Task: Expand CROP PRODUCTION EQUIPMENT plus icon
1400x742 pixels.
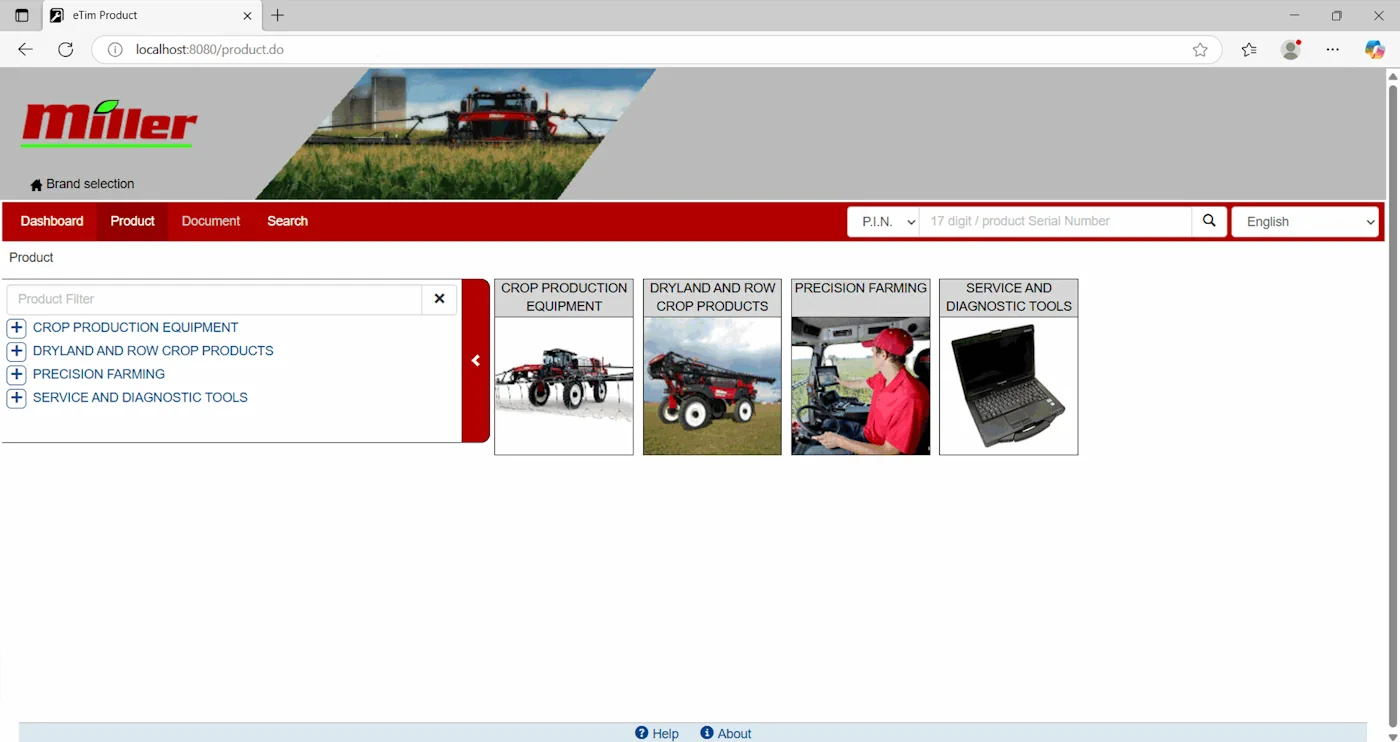Action: (16, 328)
